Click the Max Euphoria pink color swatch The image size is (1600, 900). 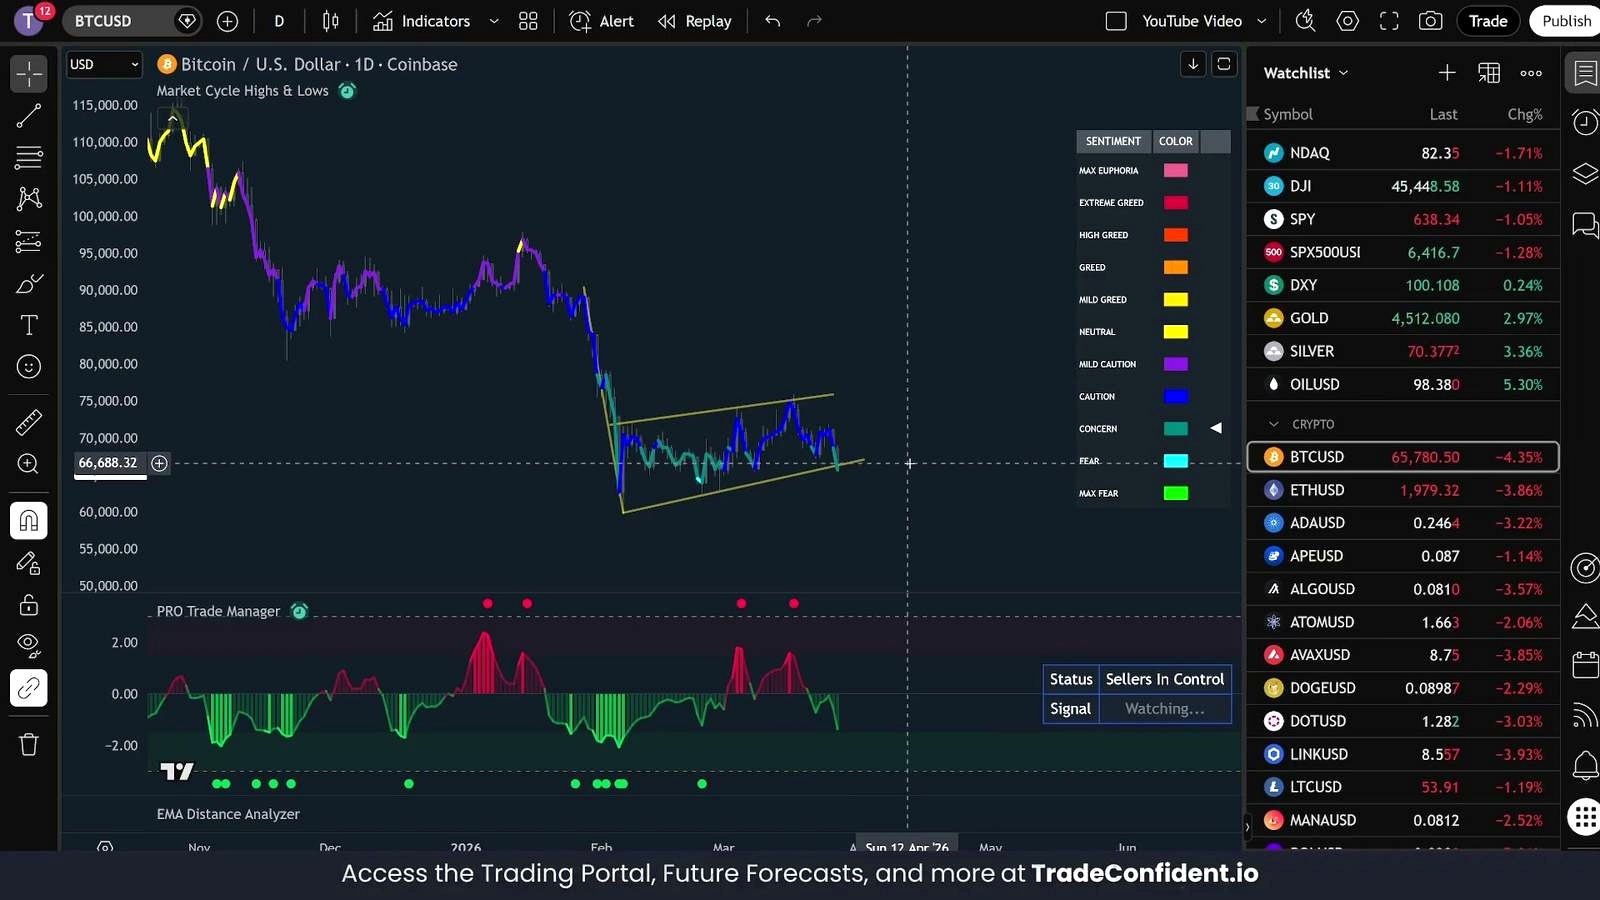[1176, 171]
